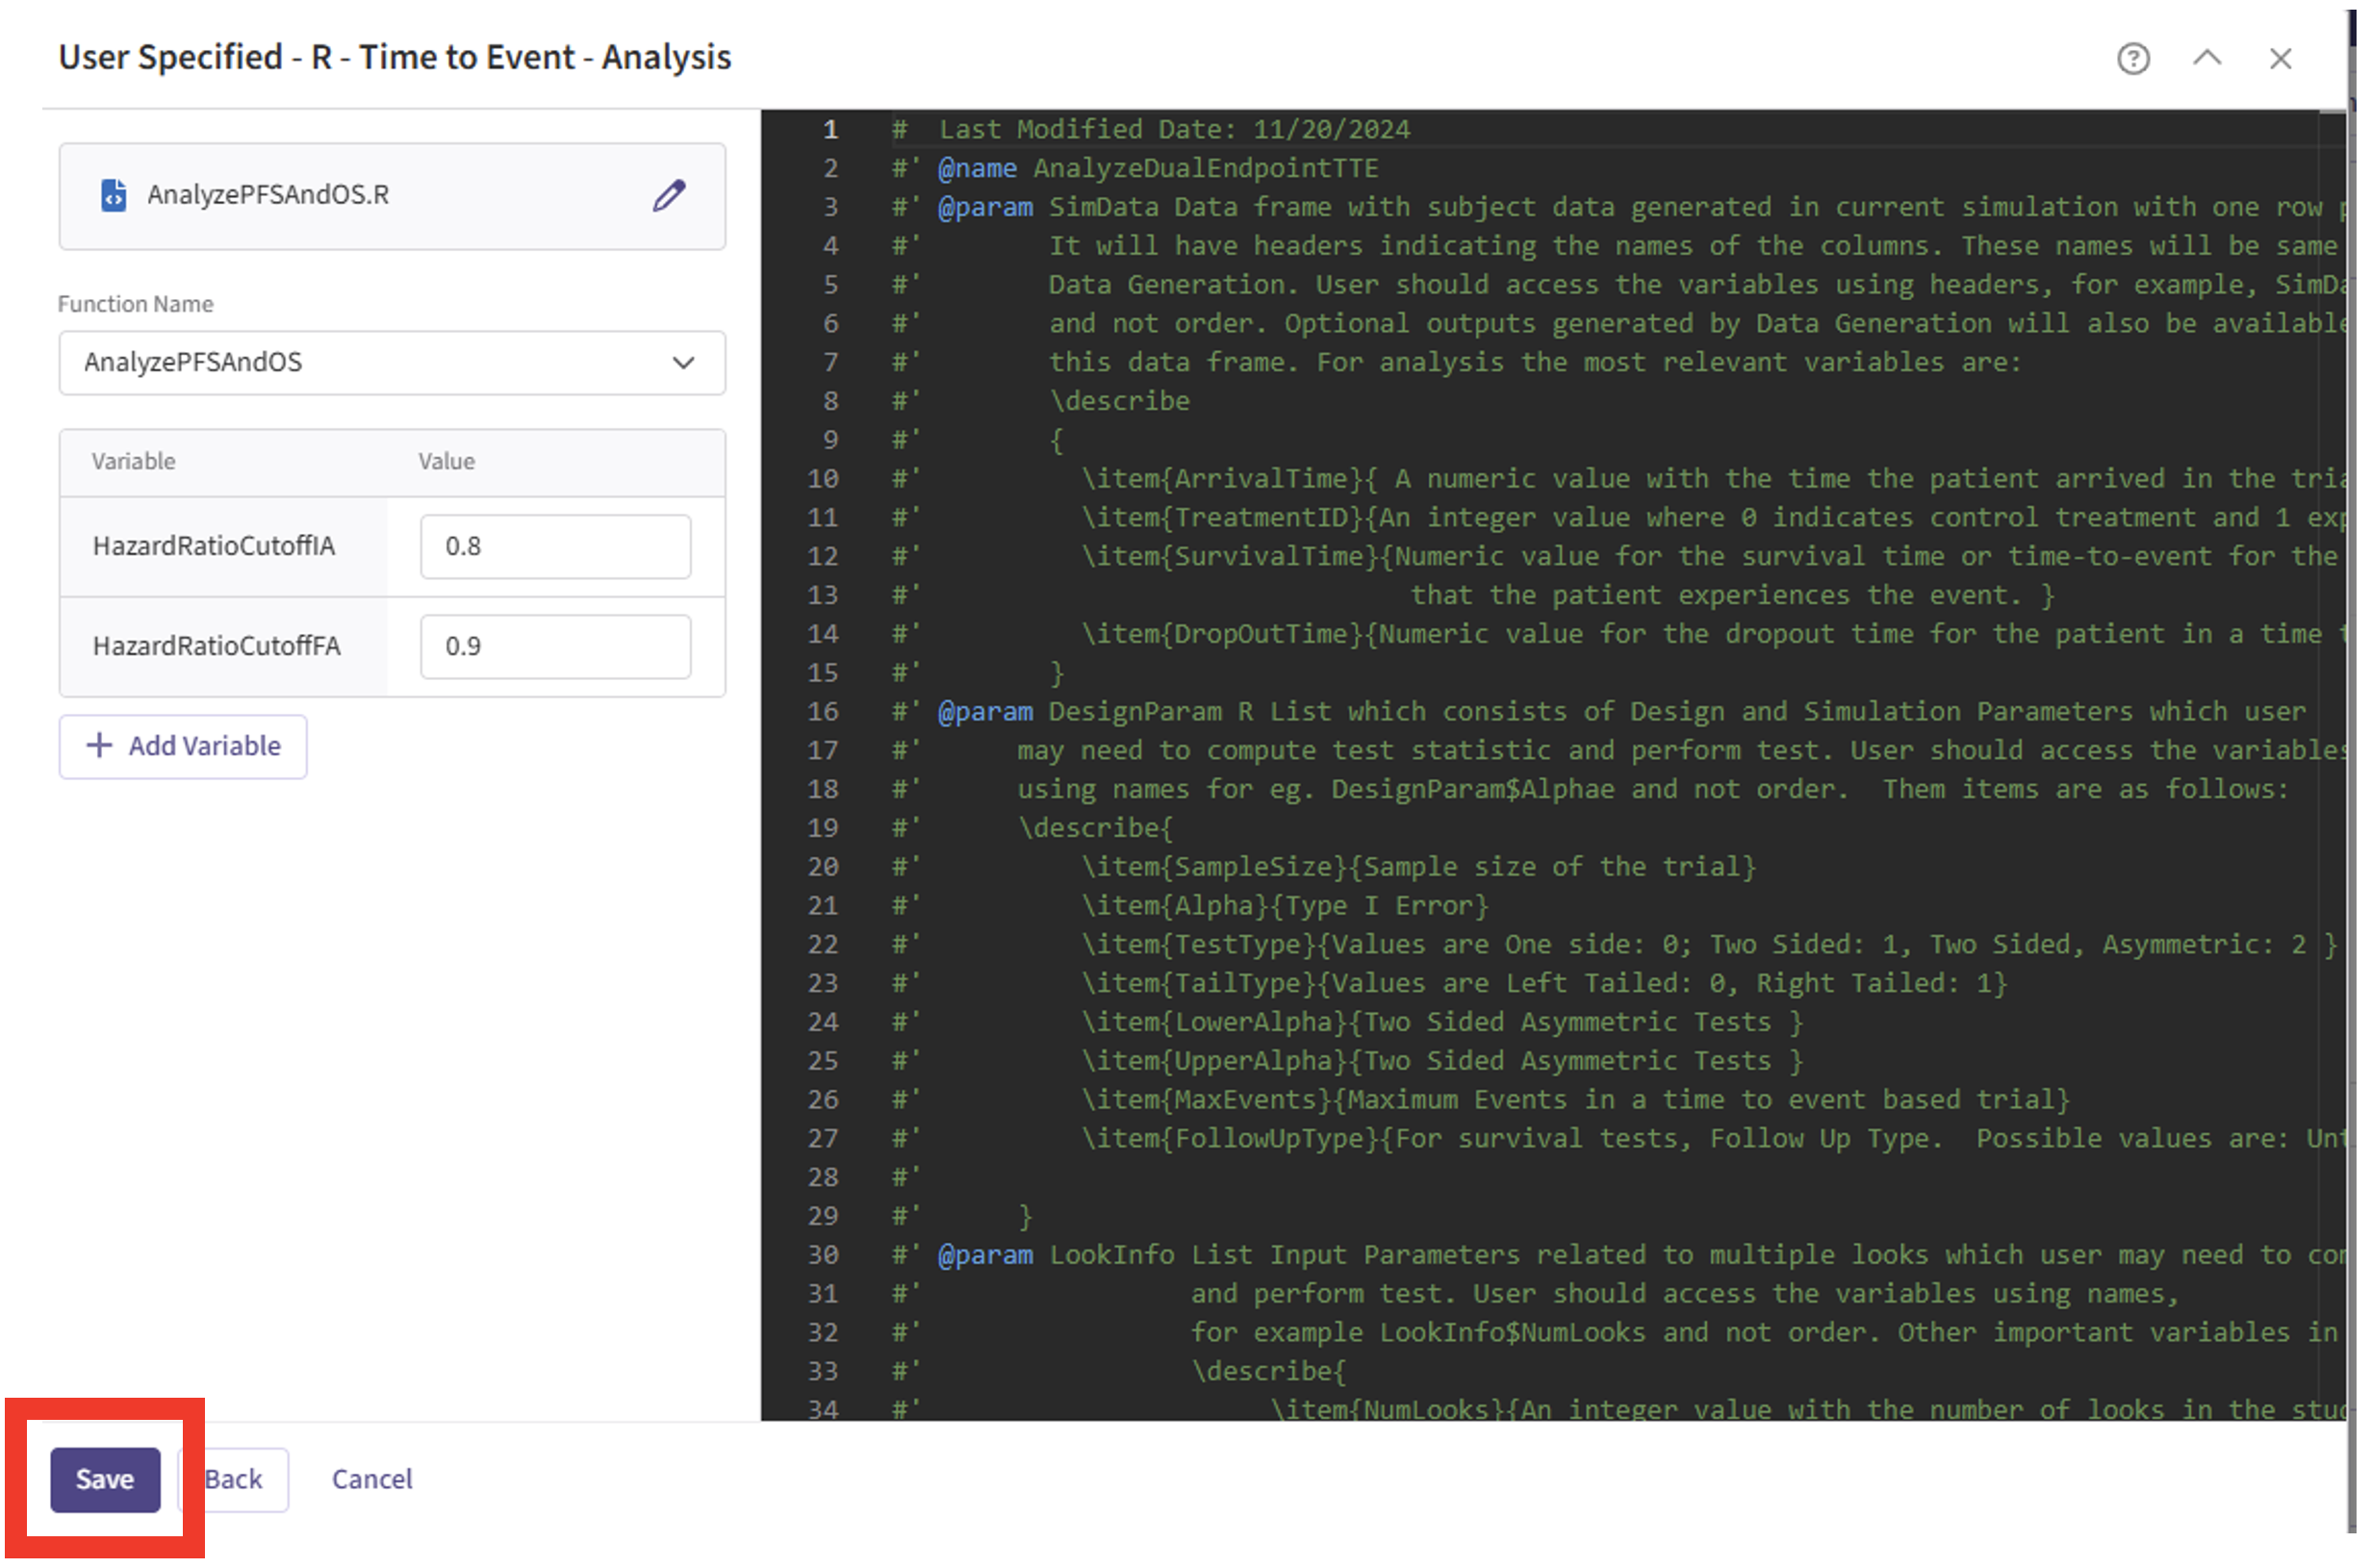Click the Variable column header
Image resolution: width=2371 pixels, height=1568 pixels.
click(x=134, y=462)
